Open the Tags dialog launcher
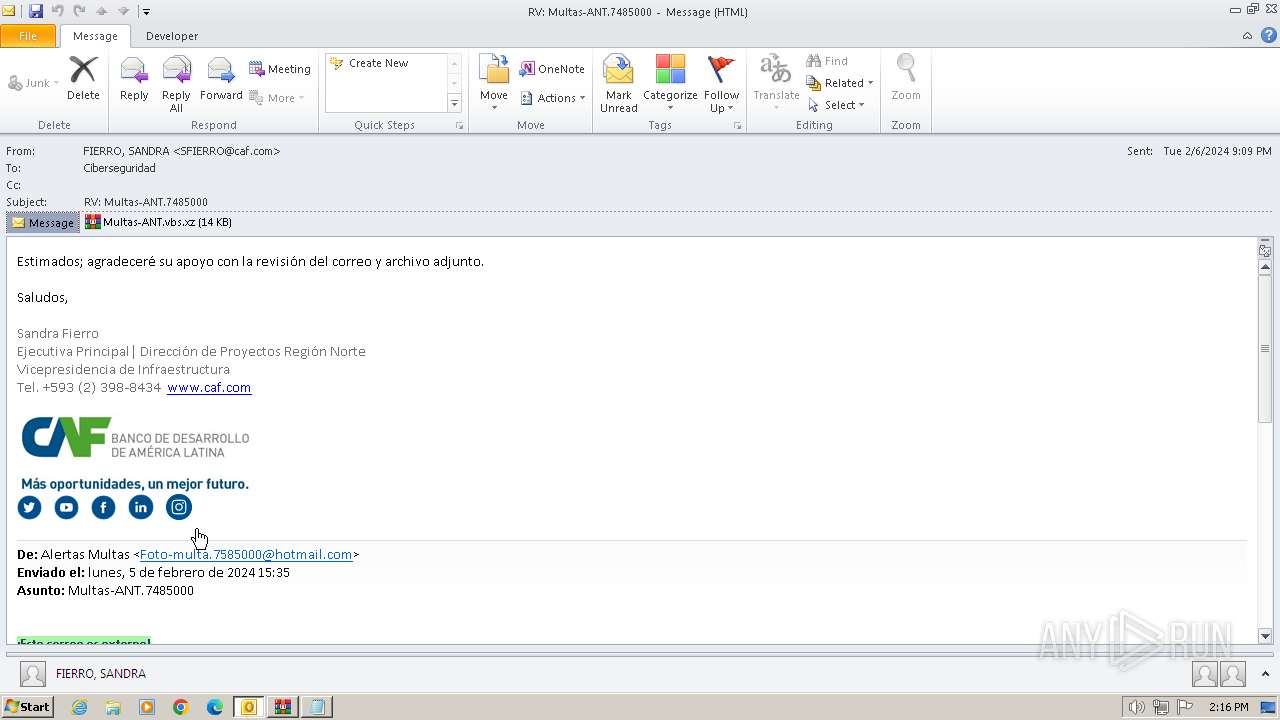Screen dimensions: 1280x720 (x=738, y=125)
